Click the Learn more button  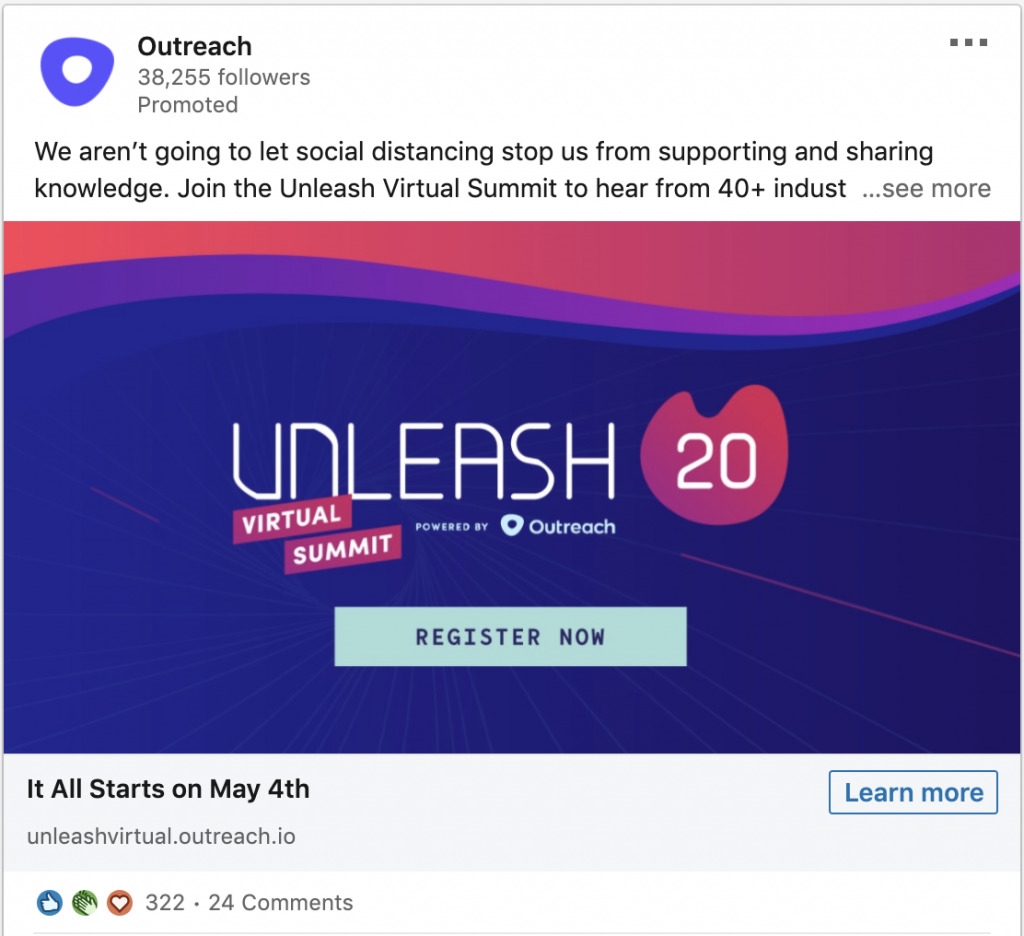click(913, 792)
